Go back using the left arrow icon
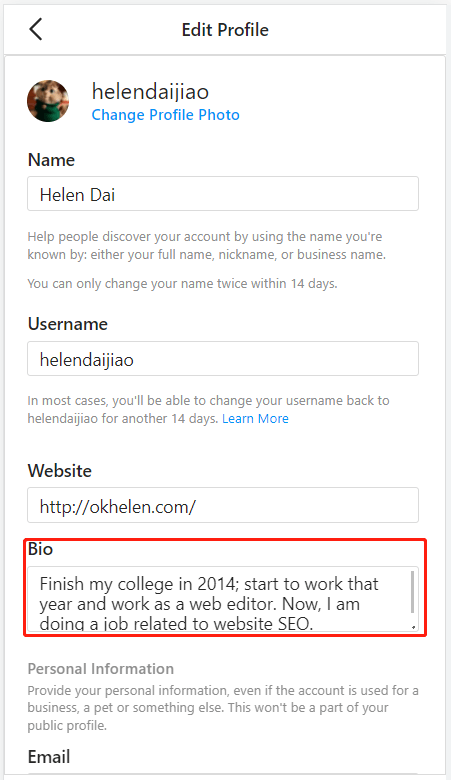Image resolution: width=451 pixels, height=780 pixels. [36, 29]
